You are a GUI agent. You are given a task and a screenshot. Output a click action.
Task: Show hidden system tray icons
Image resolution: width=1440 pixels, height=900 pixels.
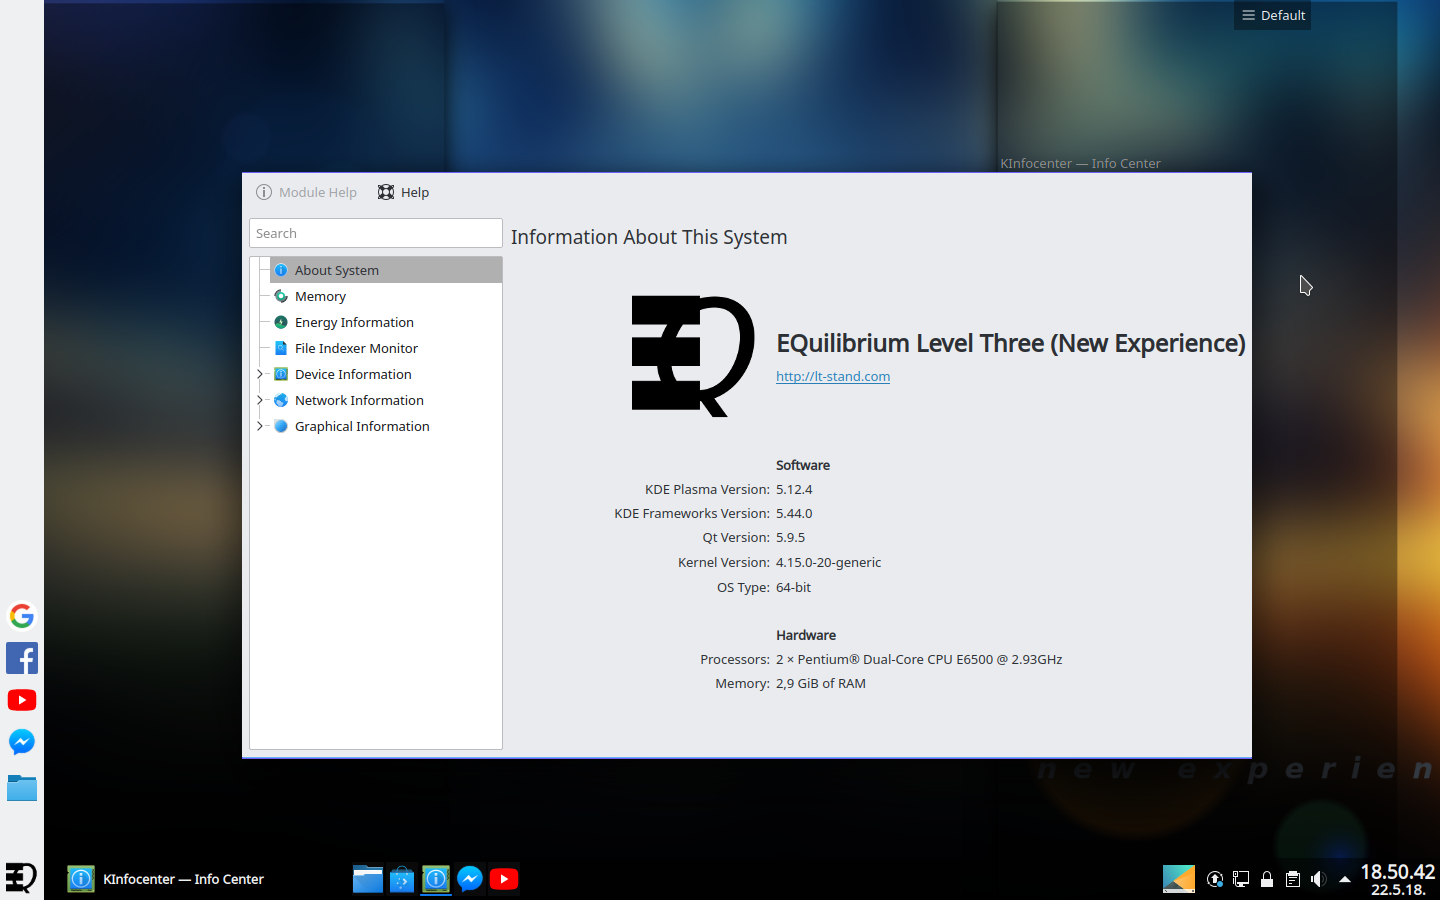1345,879
